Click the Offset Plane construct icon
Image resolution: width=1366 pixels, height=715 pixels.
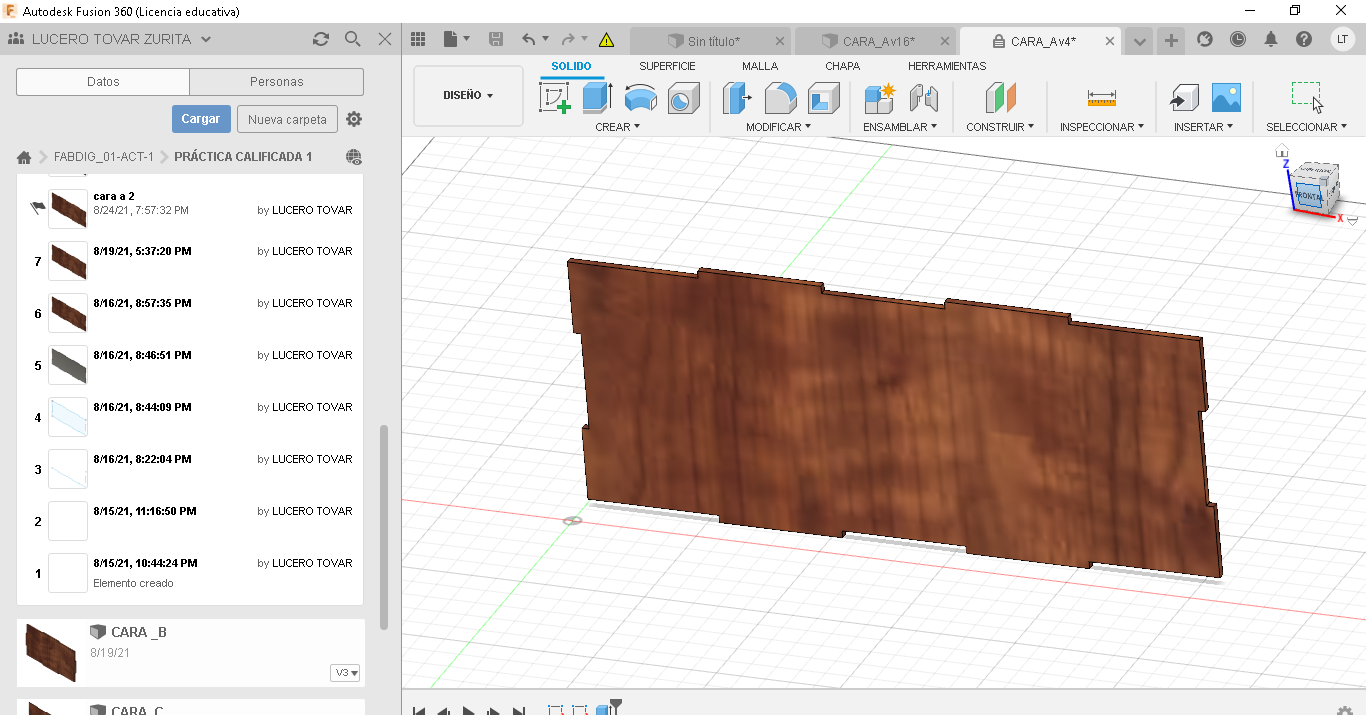coord(1000,98)
